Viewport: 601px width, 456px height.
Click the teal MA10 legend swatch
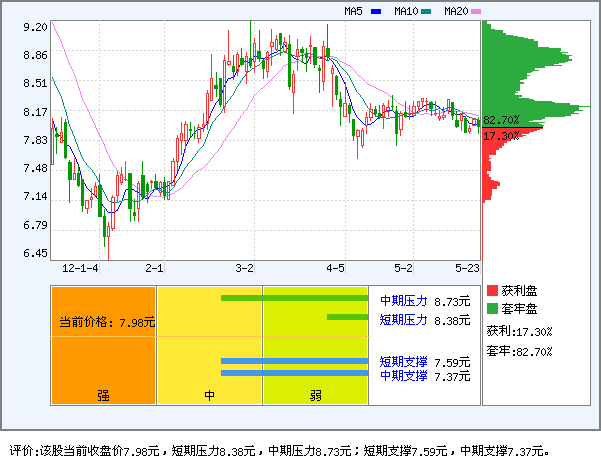pyautogui.click(x=426, y=12)
